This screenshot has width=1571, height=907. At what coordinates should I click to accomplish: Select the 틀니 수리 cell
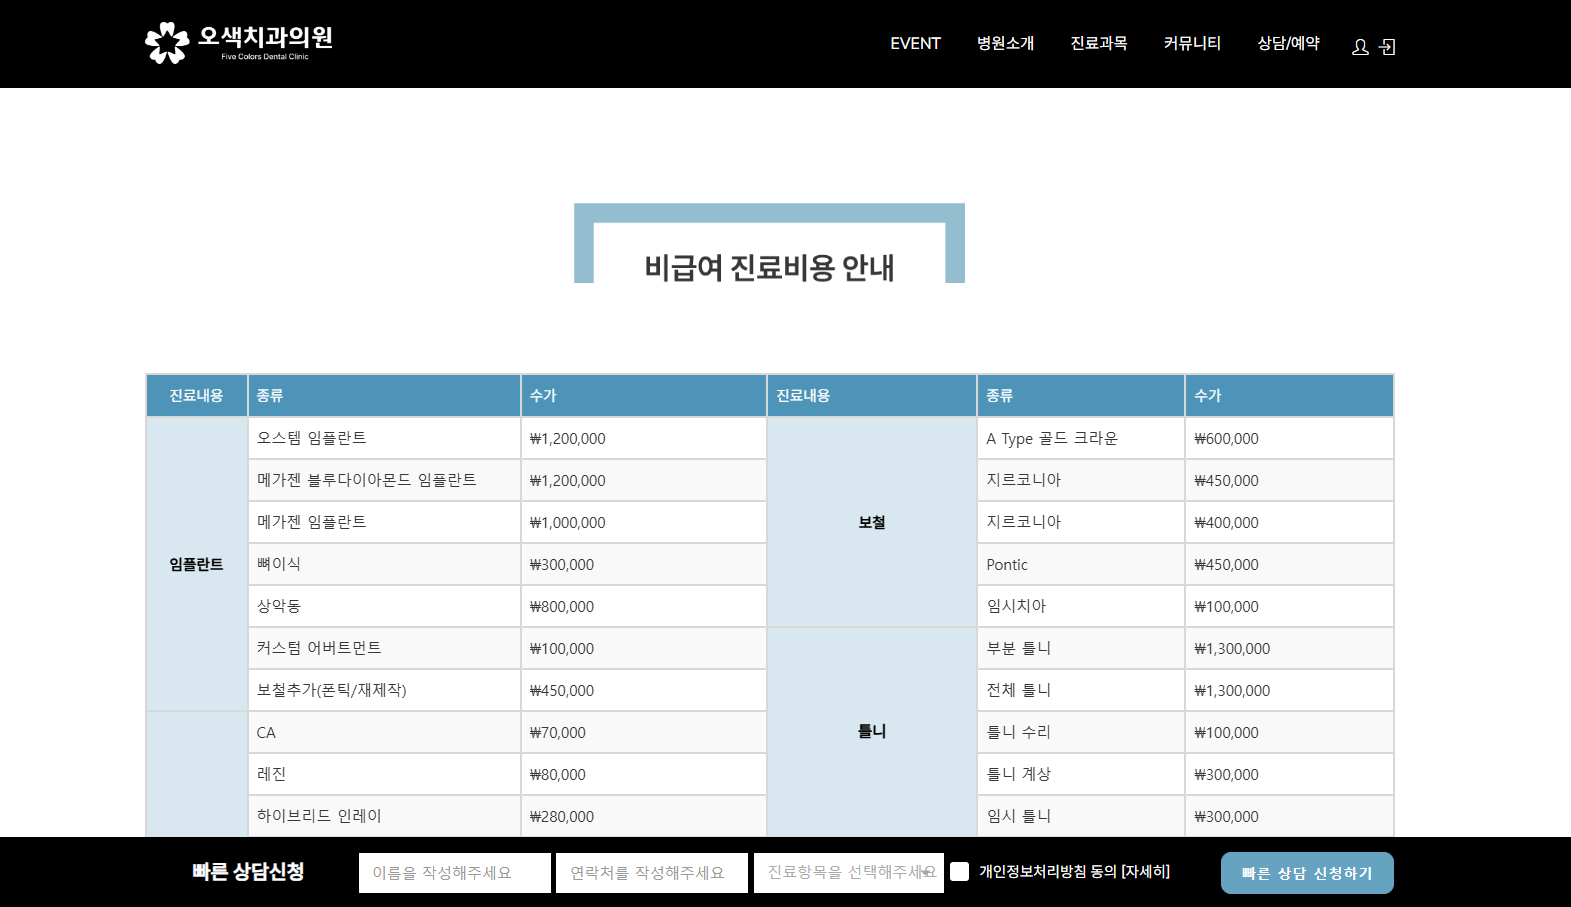pos(1081,732)
